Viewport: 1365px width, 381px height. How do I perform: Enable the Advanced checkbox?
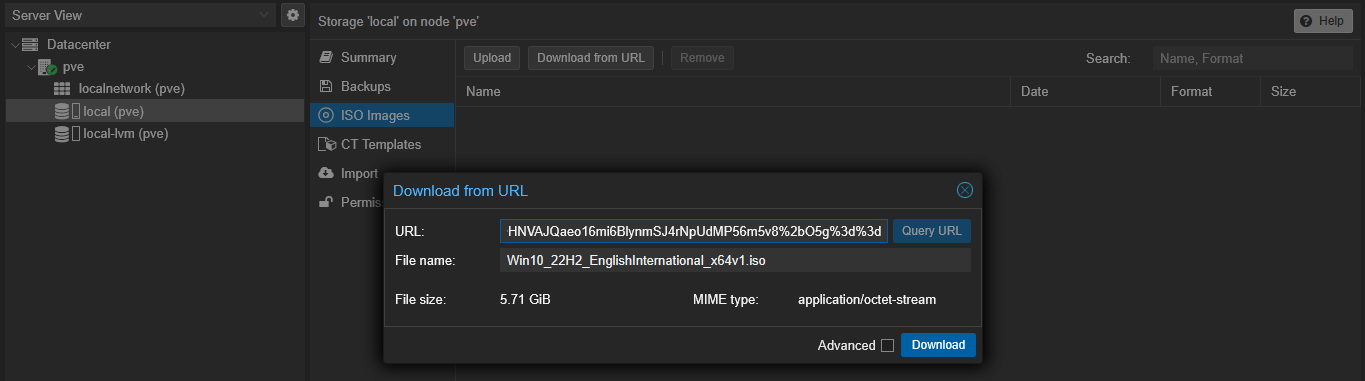click(887, 346)
